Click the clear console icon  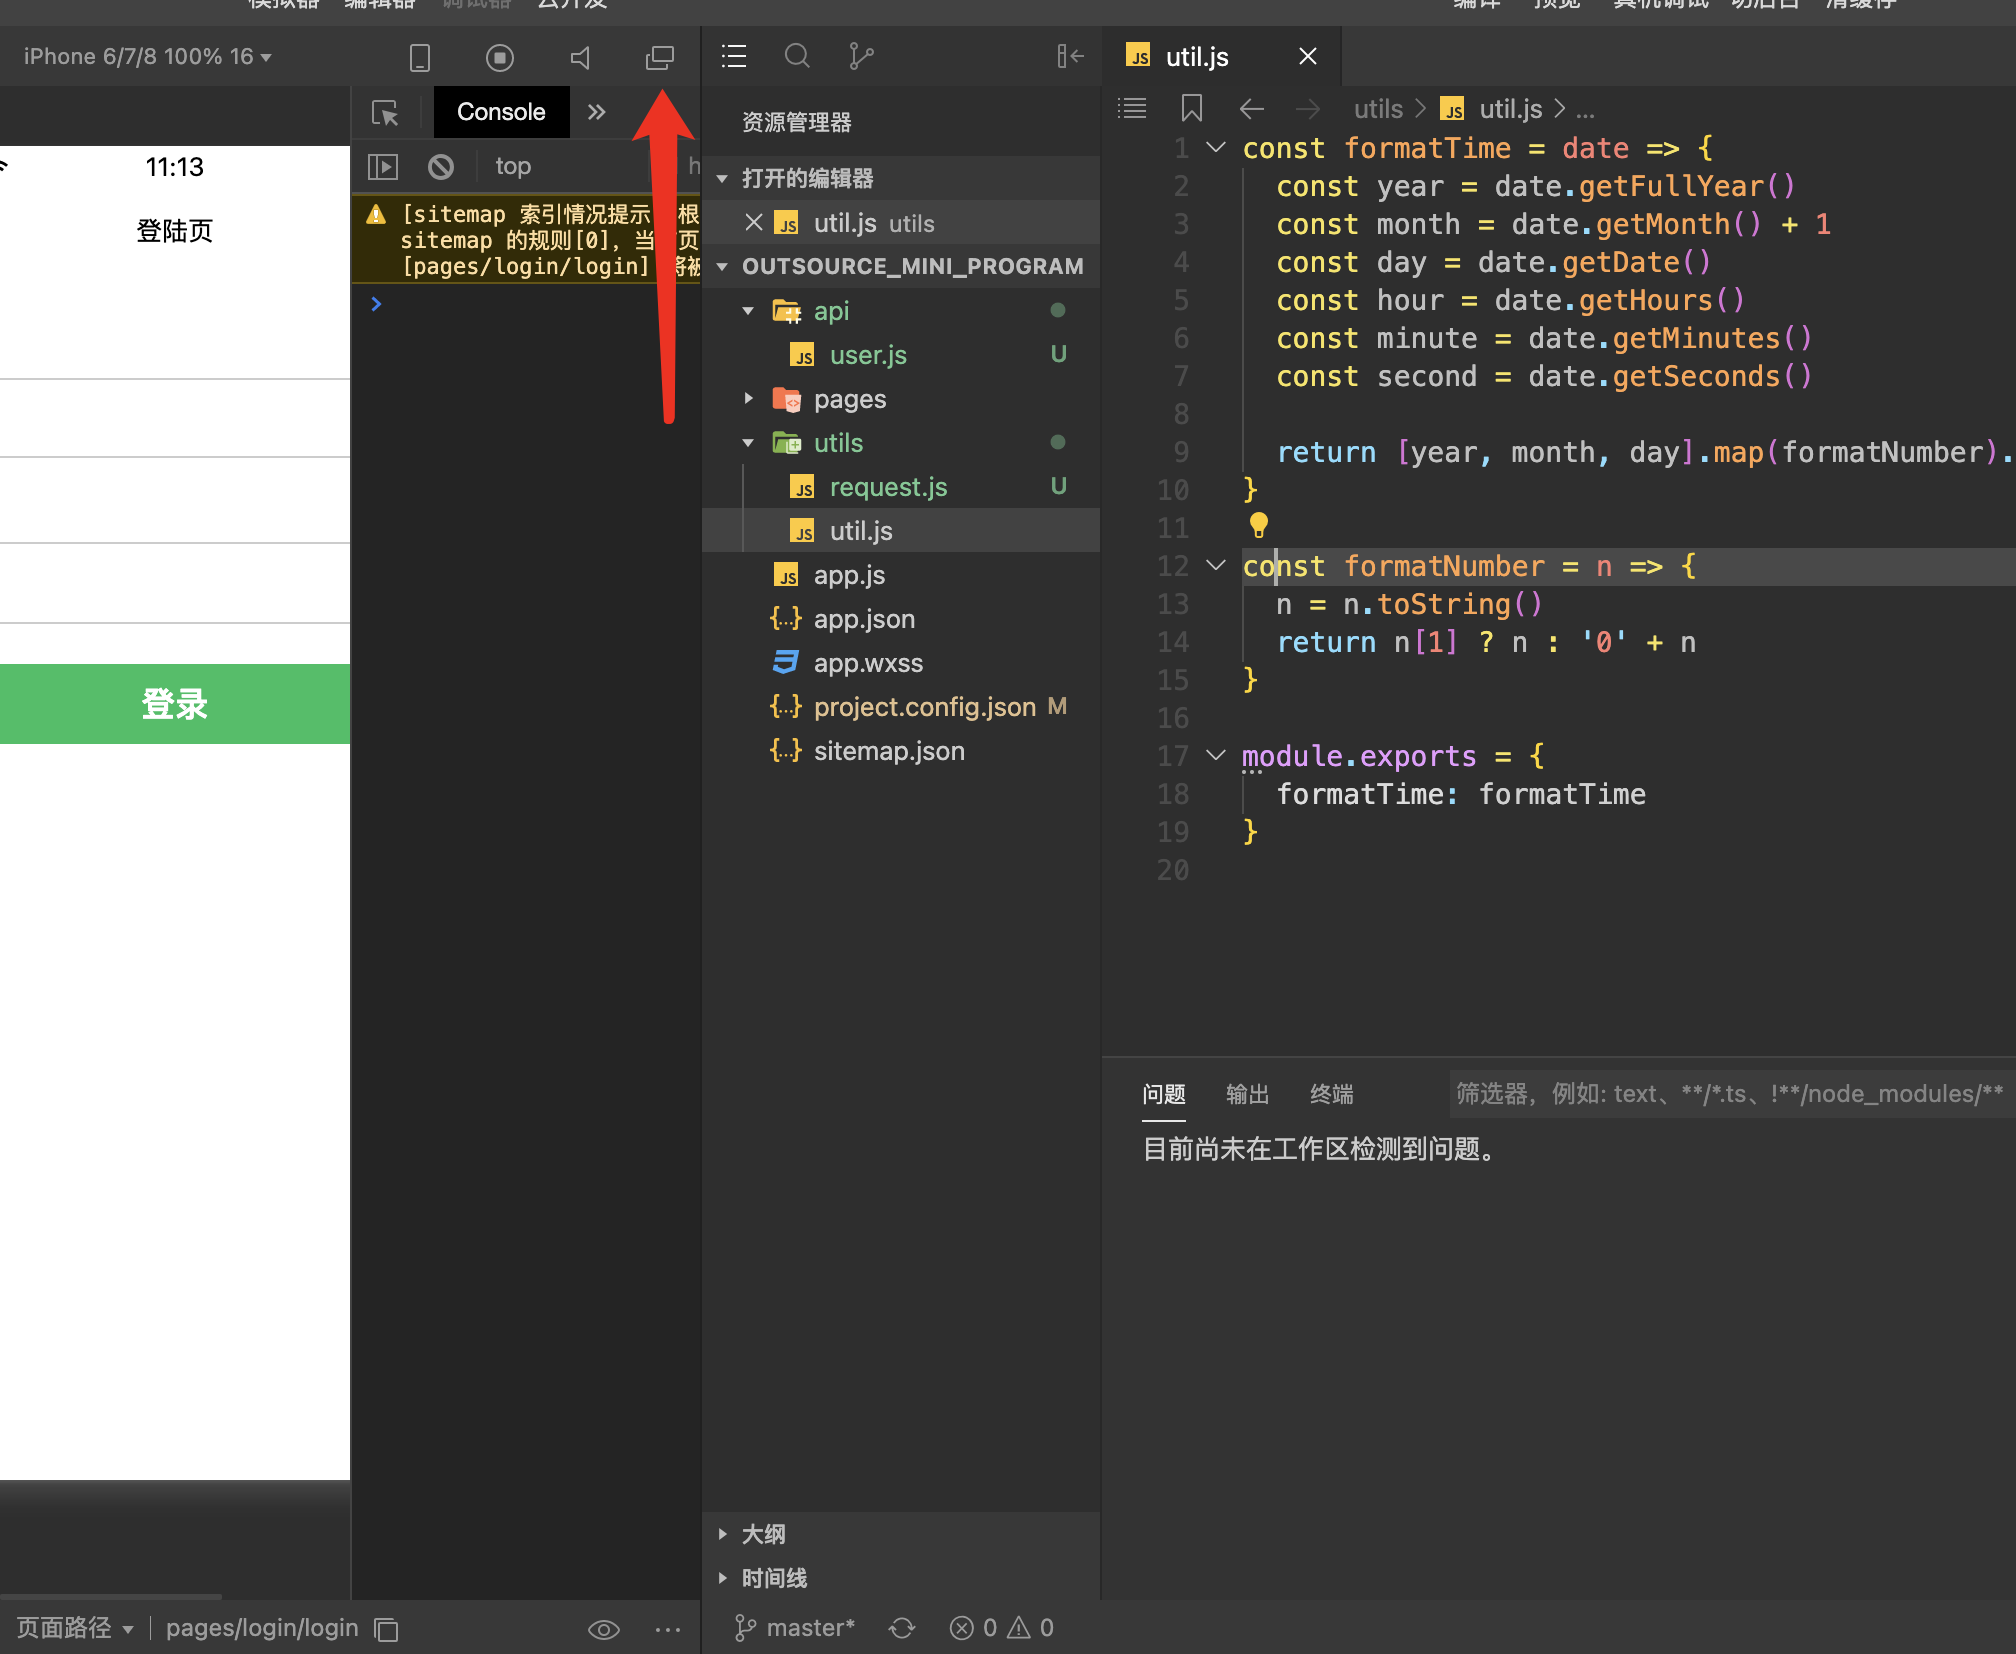tap(441, 166)
